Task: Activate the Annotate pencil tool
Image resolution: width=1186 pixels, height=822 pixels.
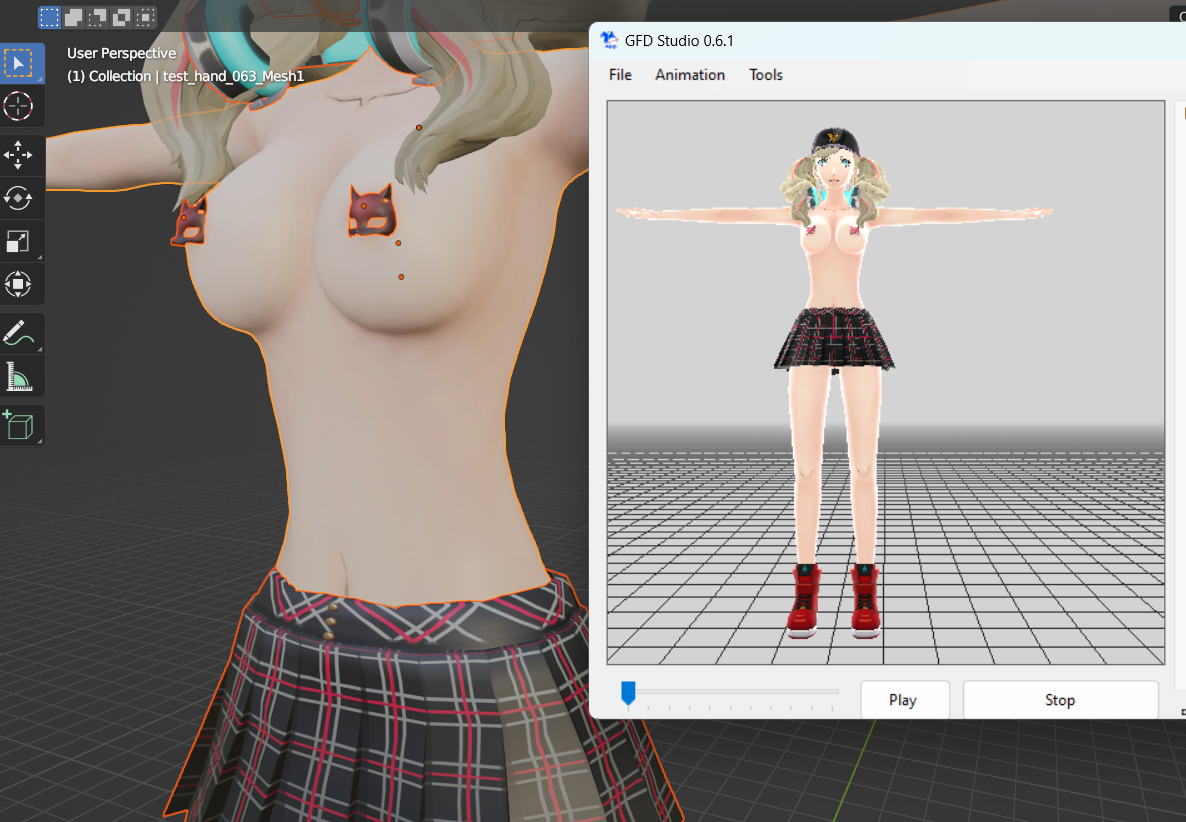Action: tap(19, 333)
